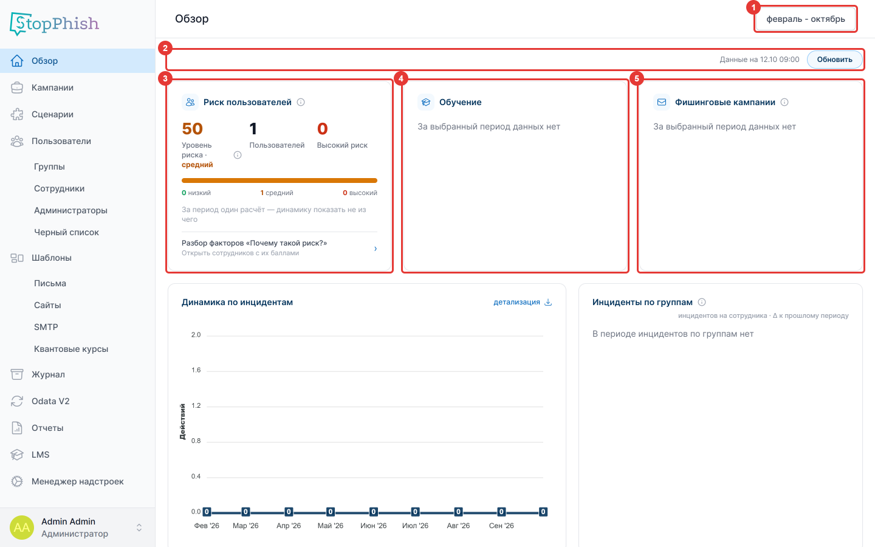This screenshot has width=875, height=547.
Task: Click the users icon in Риск пользователей card
Action: tap(190, 102)
